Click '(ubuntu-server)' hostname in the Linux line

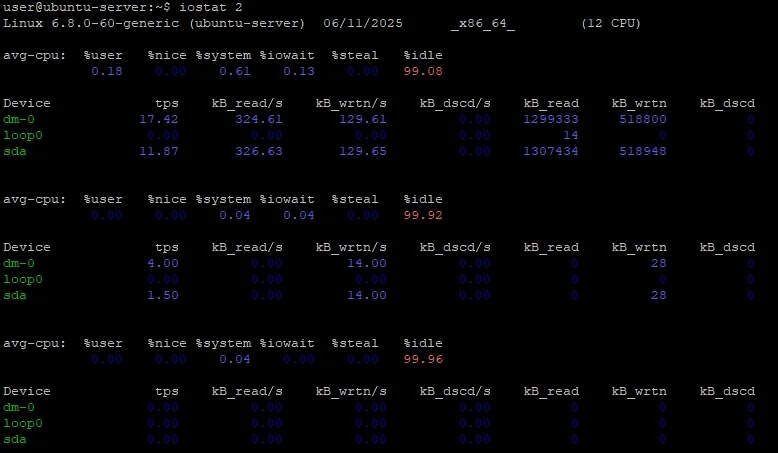pos(247,23)
